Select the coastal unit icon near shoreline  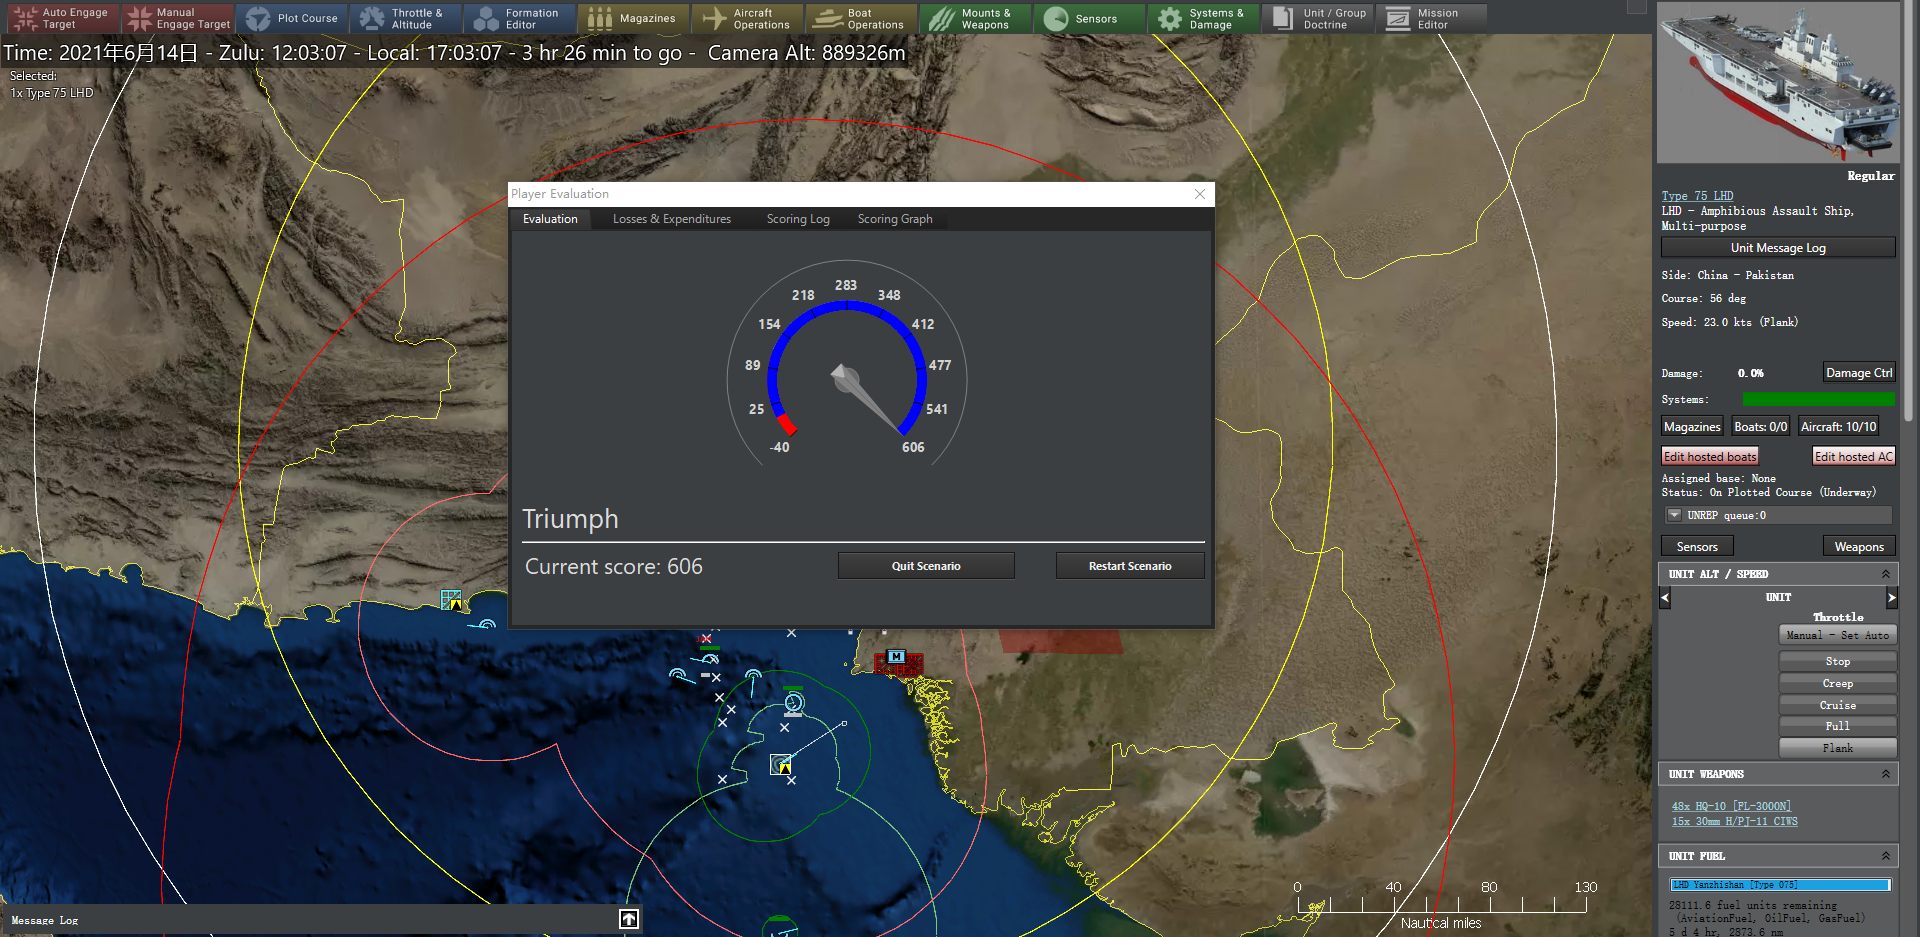452,600
